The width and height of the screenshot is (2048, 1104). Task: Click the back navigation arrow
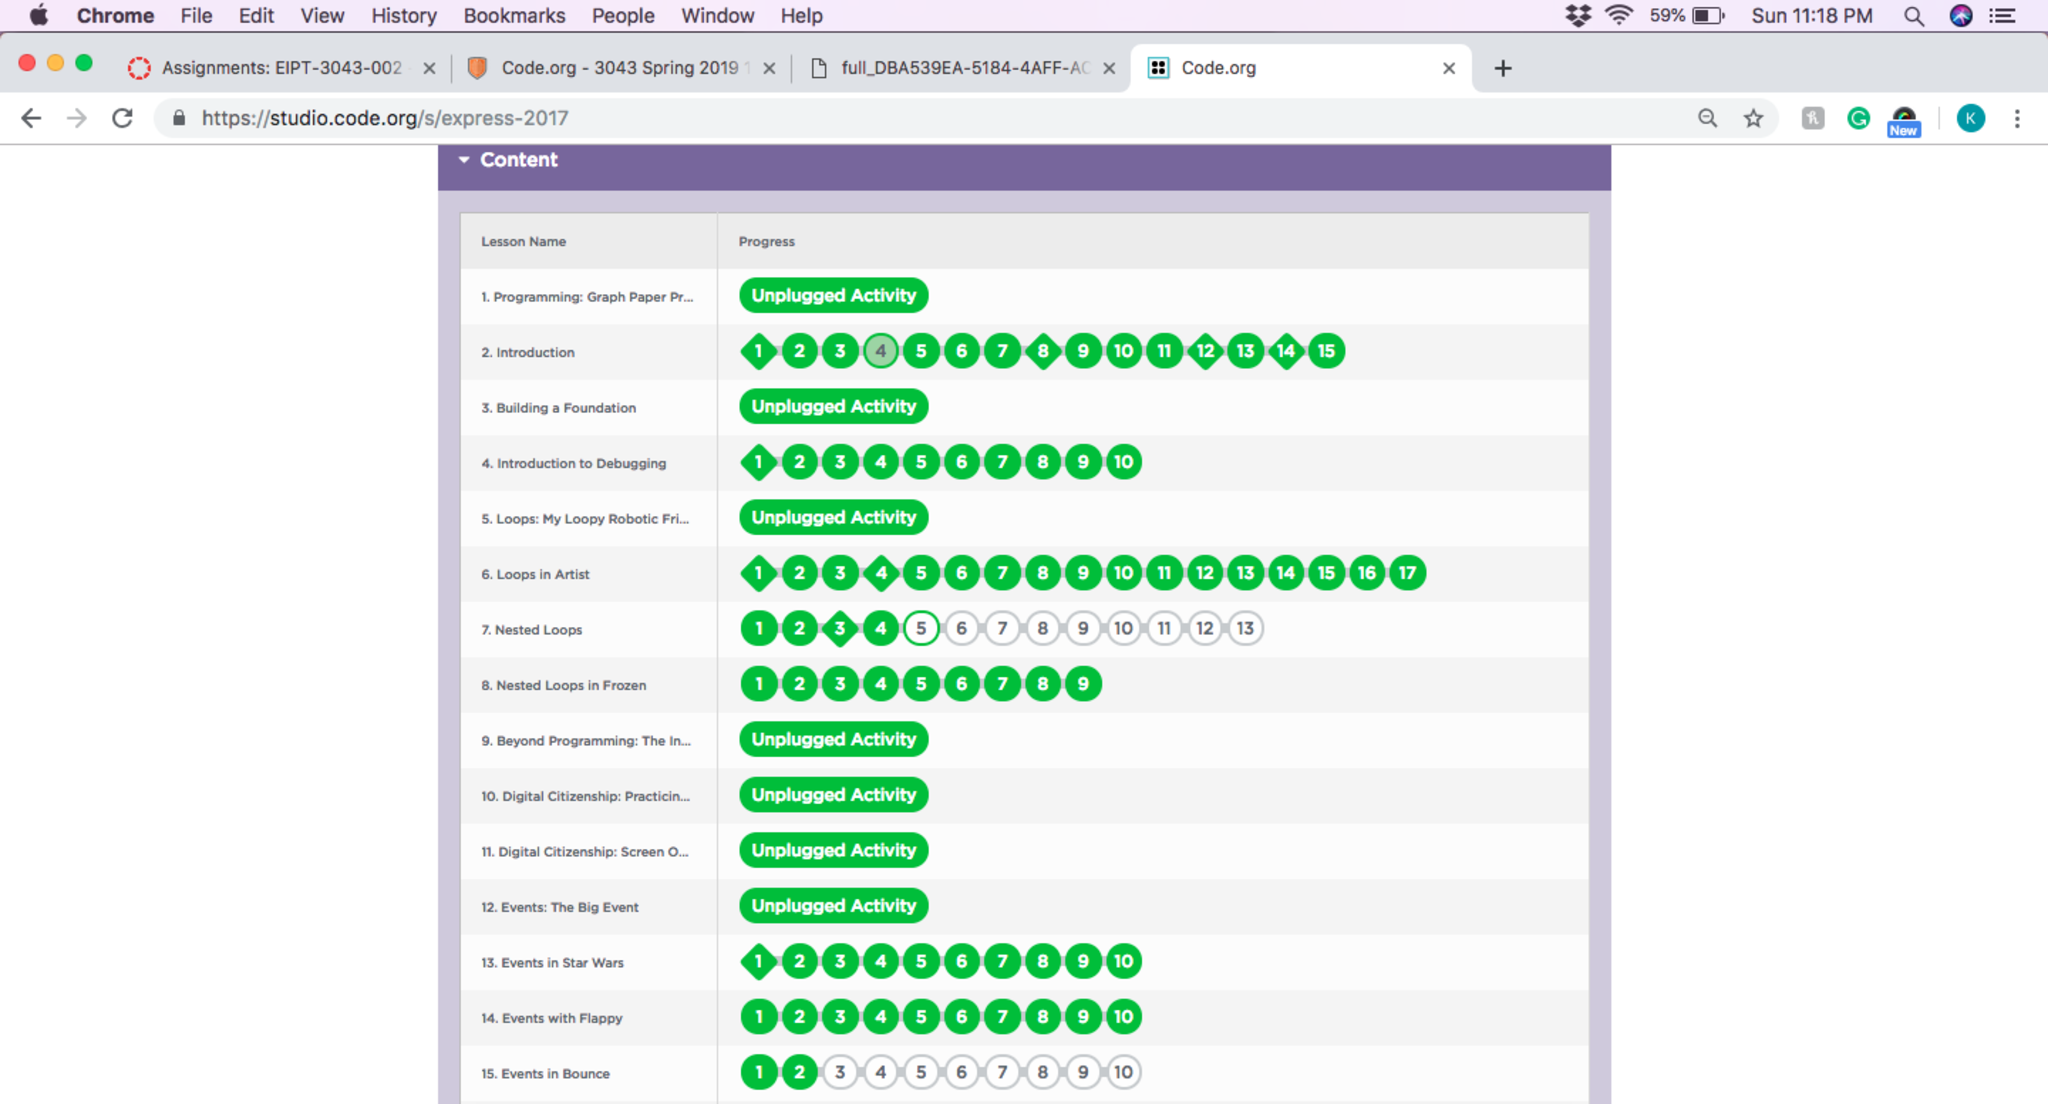[31, 118]
